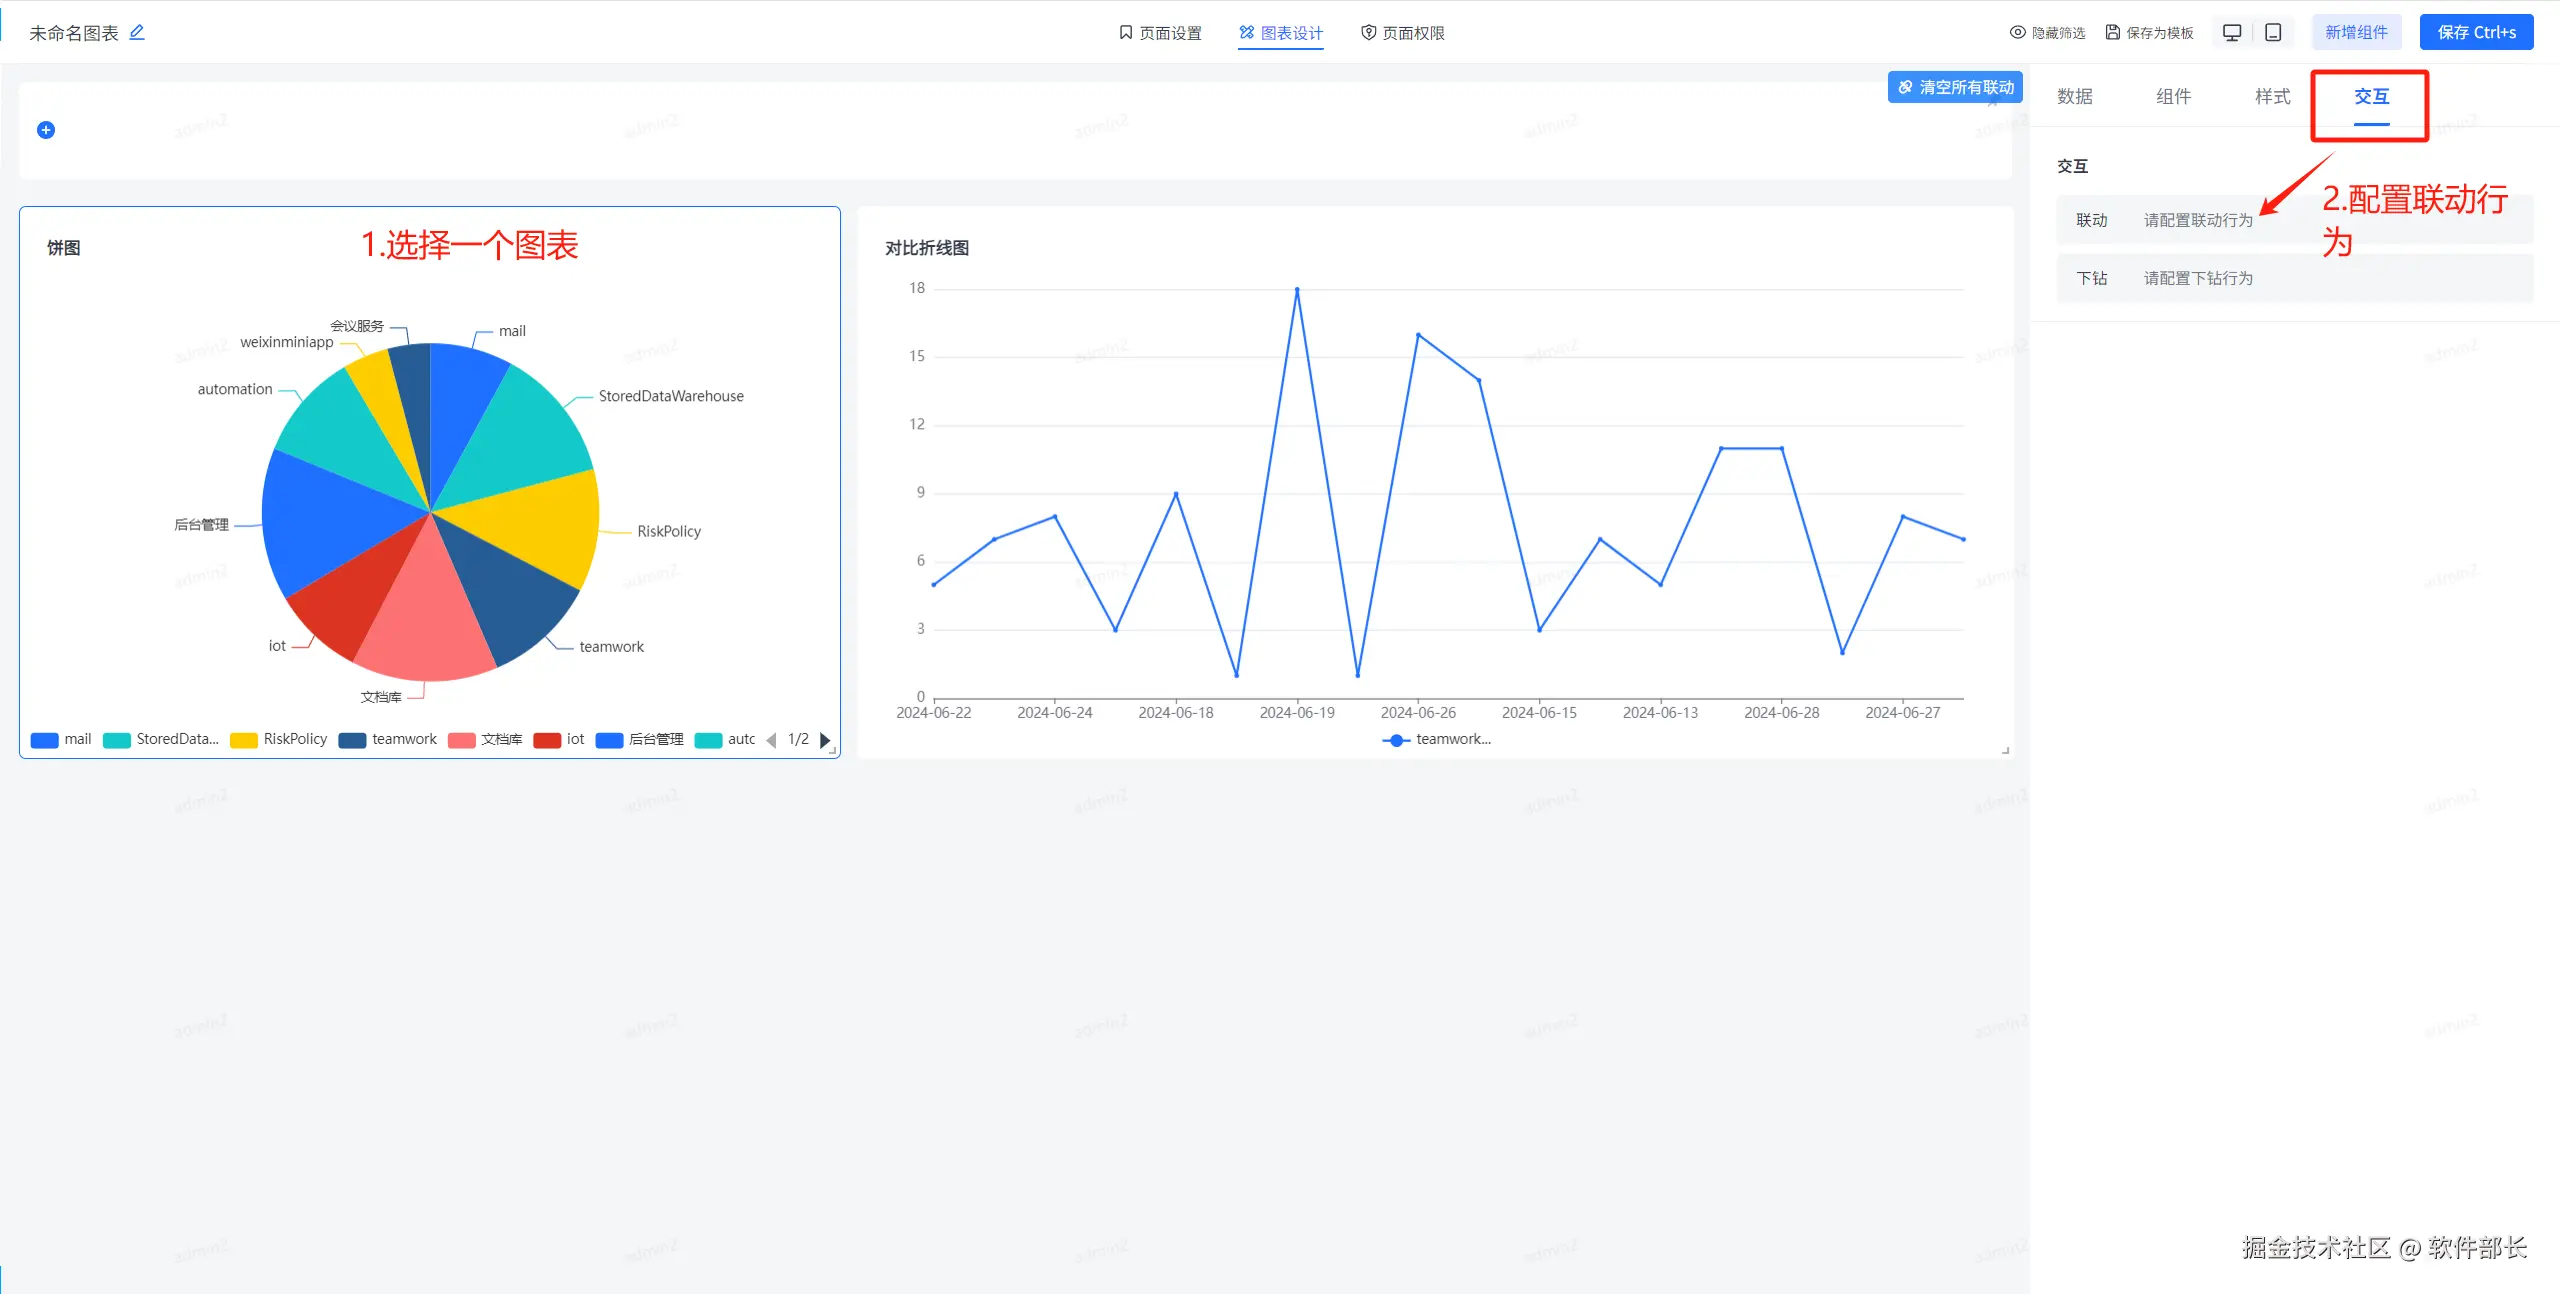Screen dimensions: 2560x1294
Task: Open the 联动 linkage behavior configuration
Action: point(2197,220)
